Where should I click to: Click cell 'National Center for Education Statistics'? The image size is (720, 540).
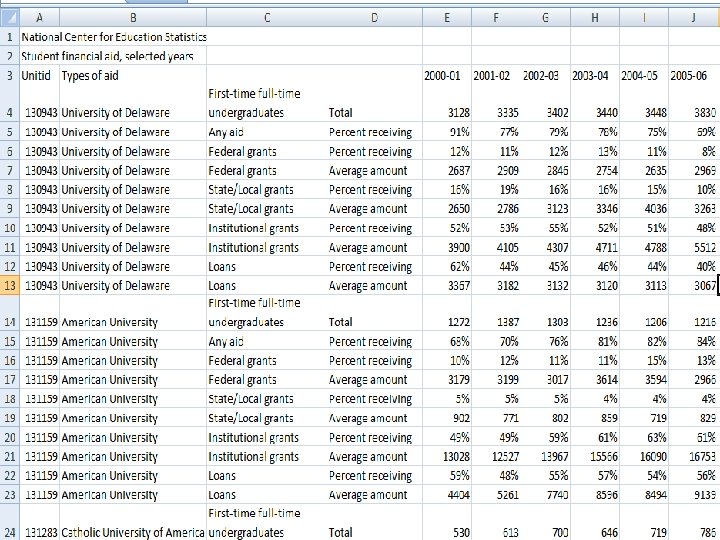(x=114, y=37)
